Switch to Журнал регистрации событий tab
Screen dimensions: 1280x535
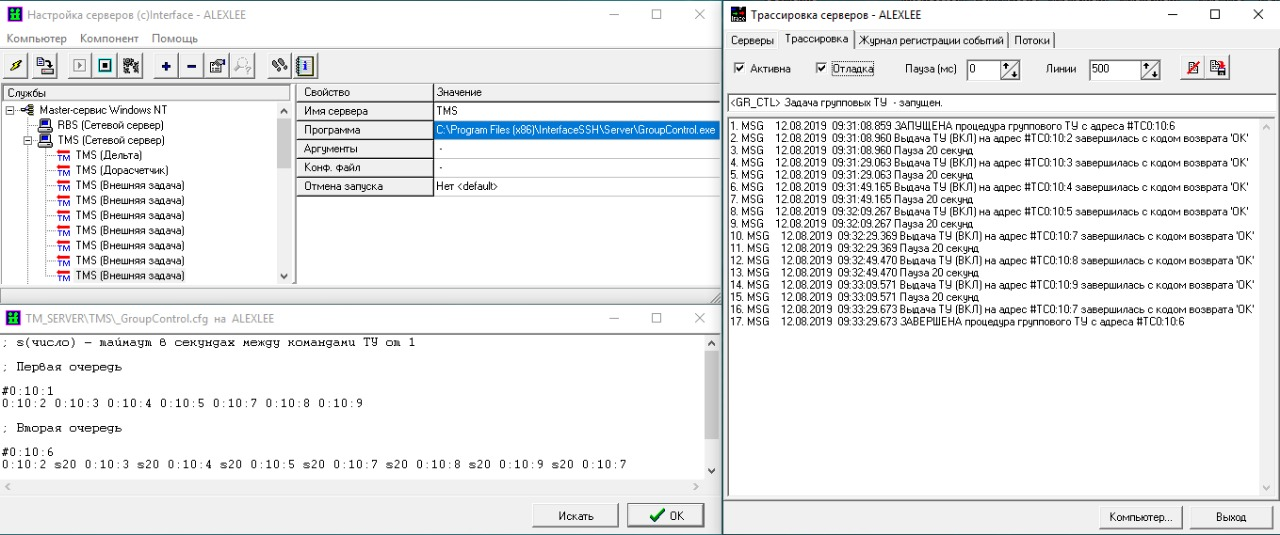coord(931,40)
